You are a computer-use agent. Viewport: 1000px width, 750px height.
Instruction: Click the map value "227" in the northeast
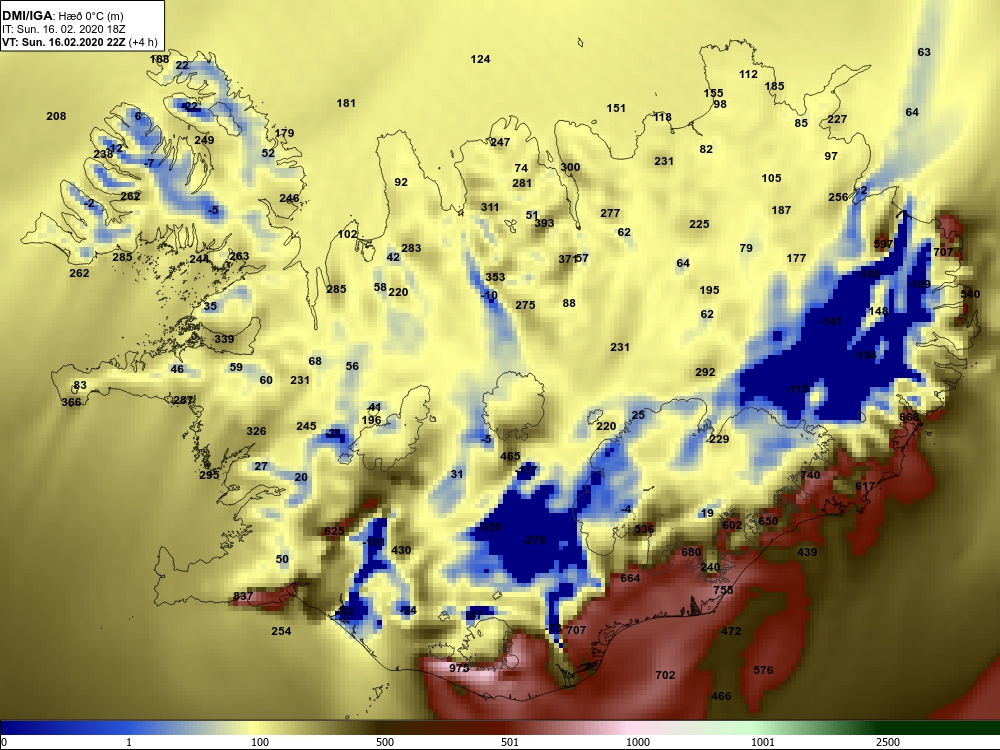tap(837, 119)
